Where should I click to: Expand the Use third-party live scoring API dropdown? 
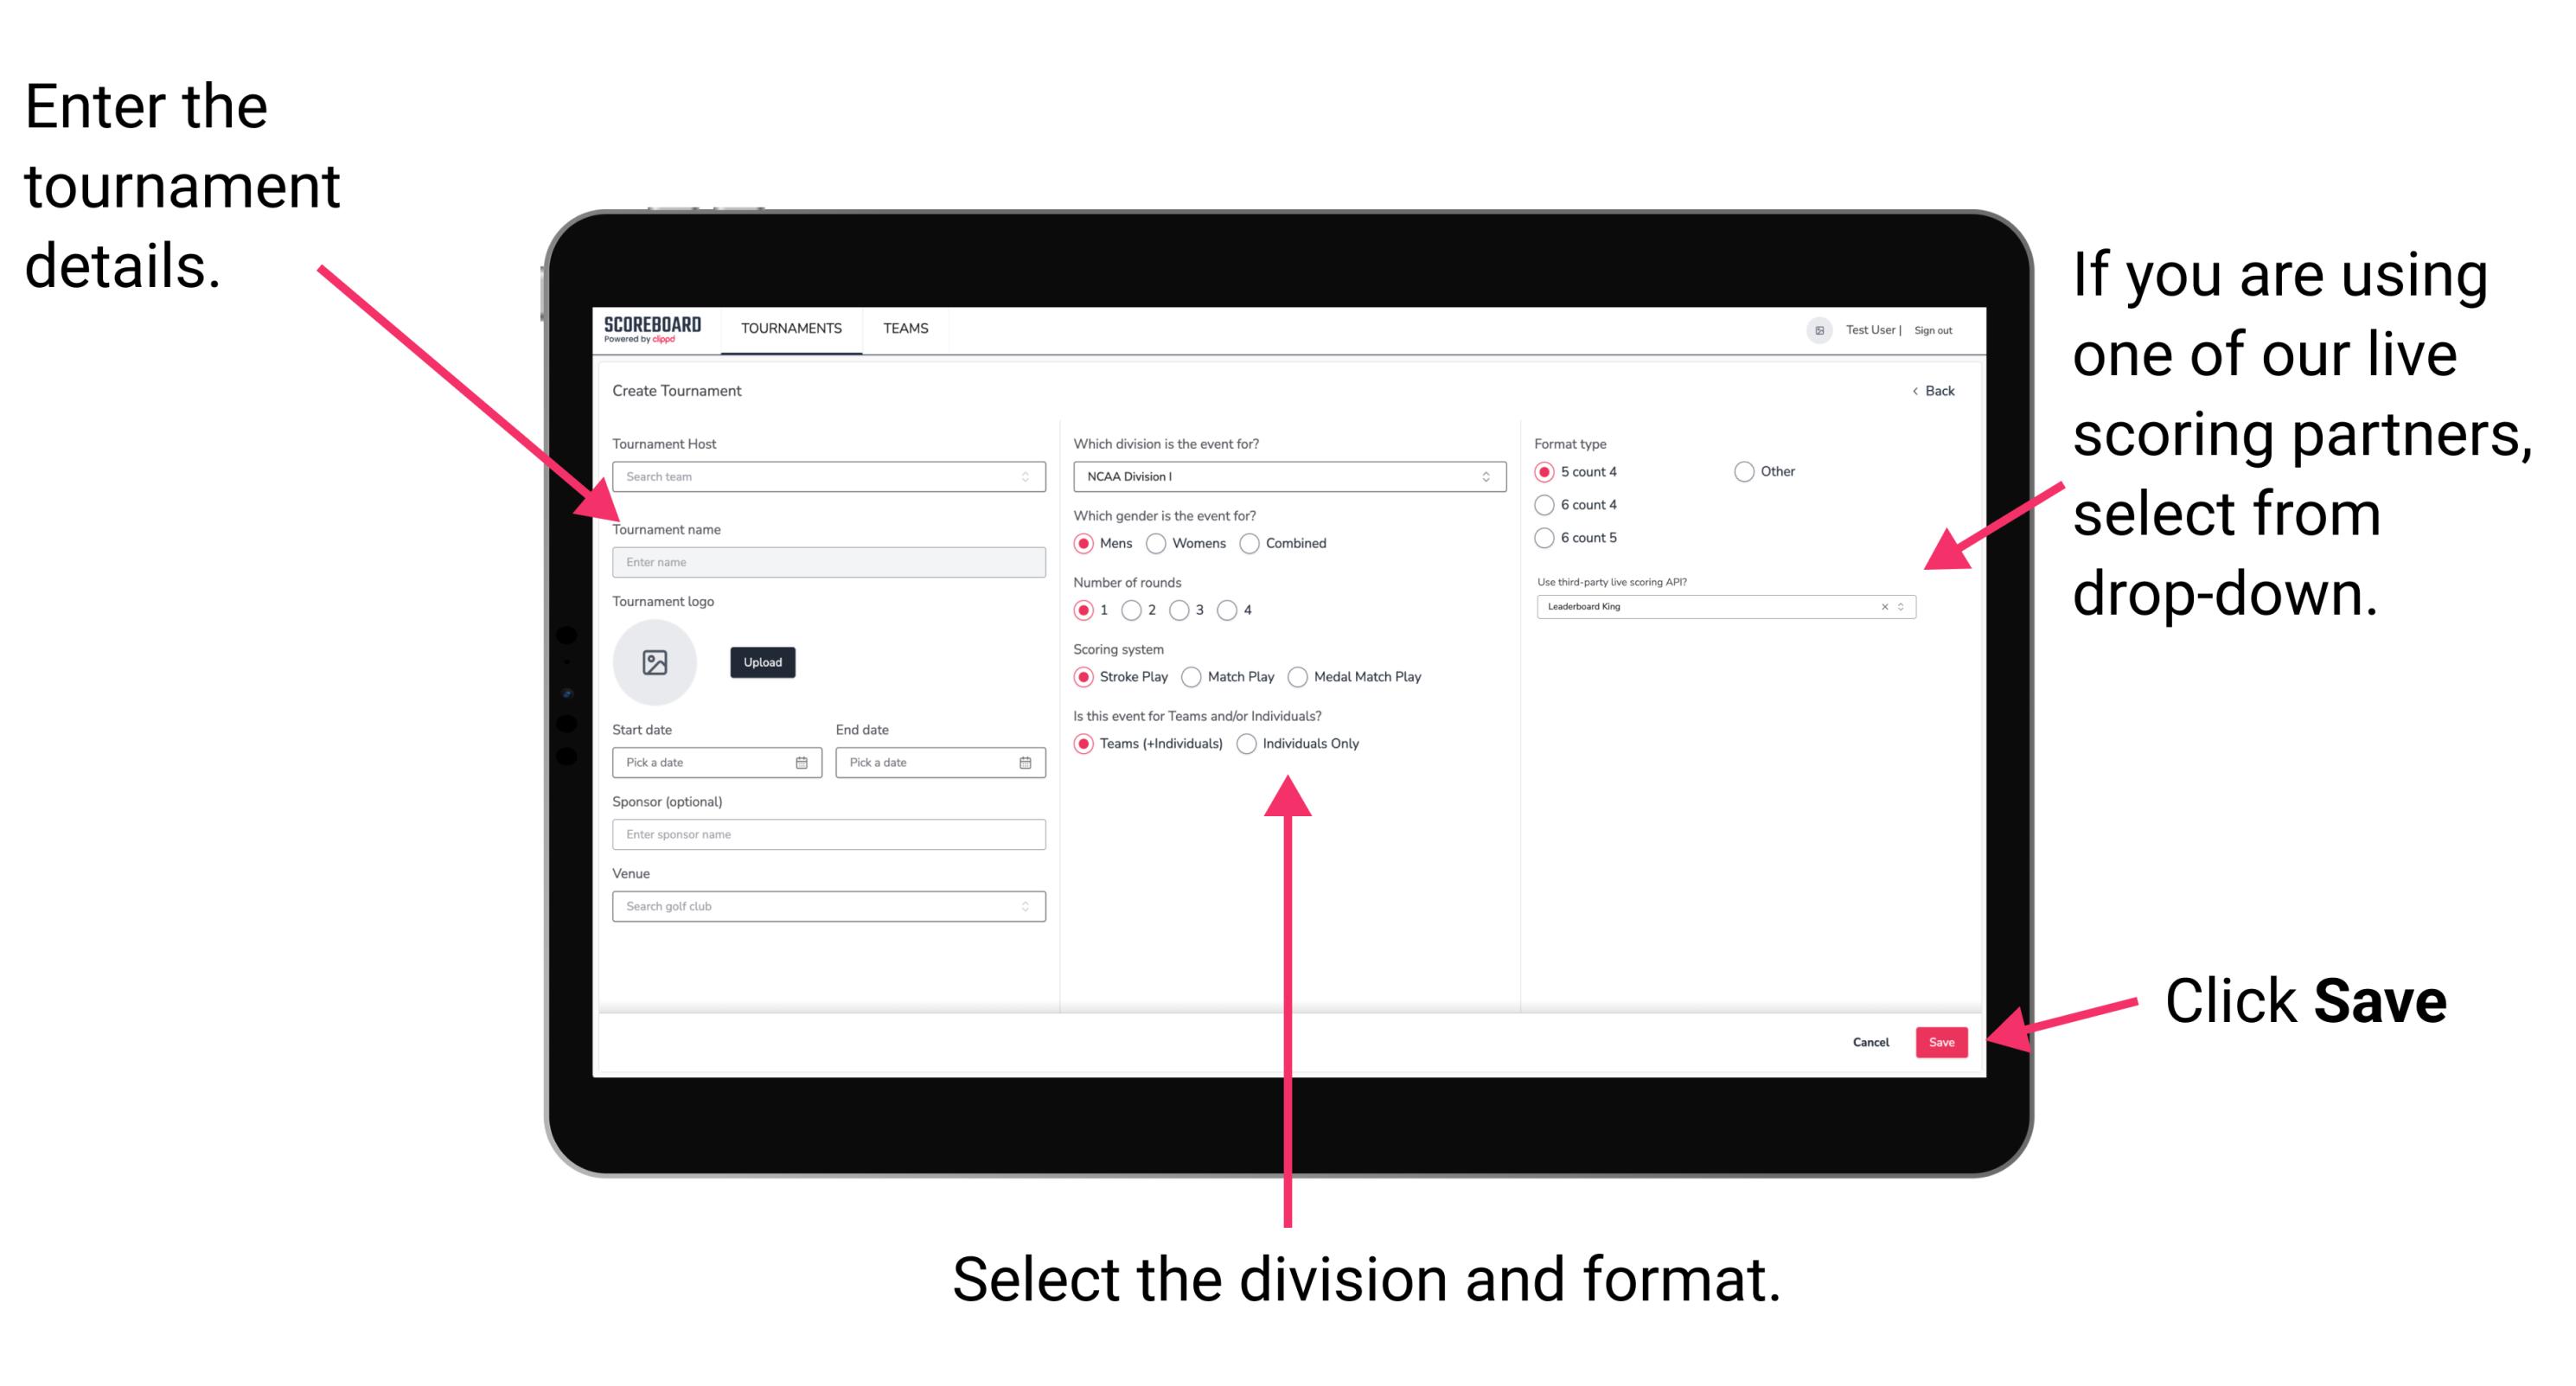click(1908, 606)
